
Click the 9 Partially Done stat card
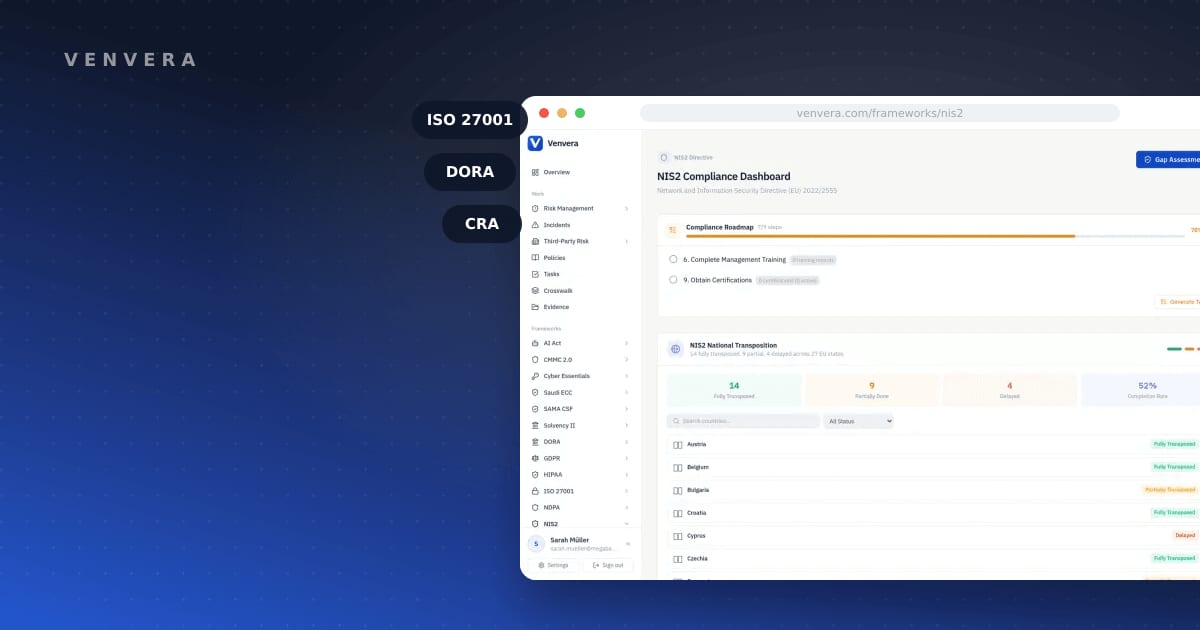coord(872,390)
